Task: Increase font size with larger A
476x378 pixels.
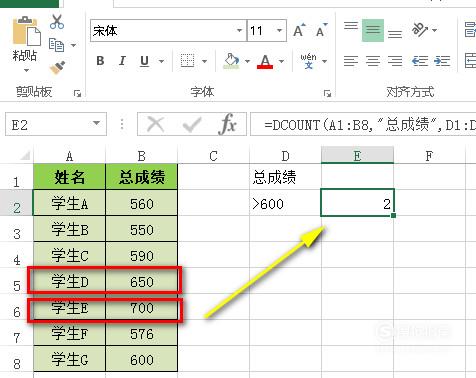Action: [x=299, y=31]
